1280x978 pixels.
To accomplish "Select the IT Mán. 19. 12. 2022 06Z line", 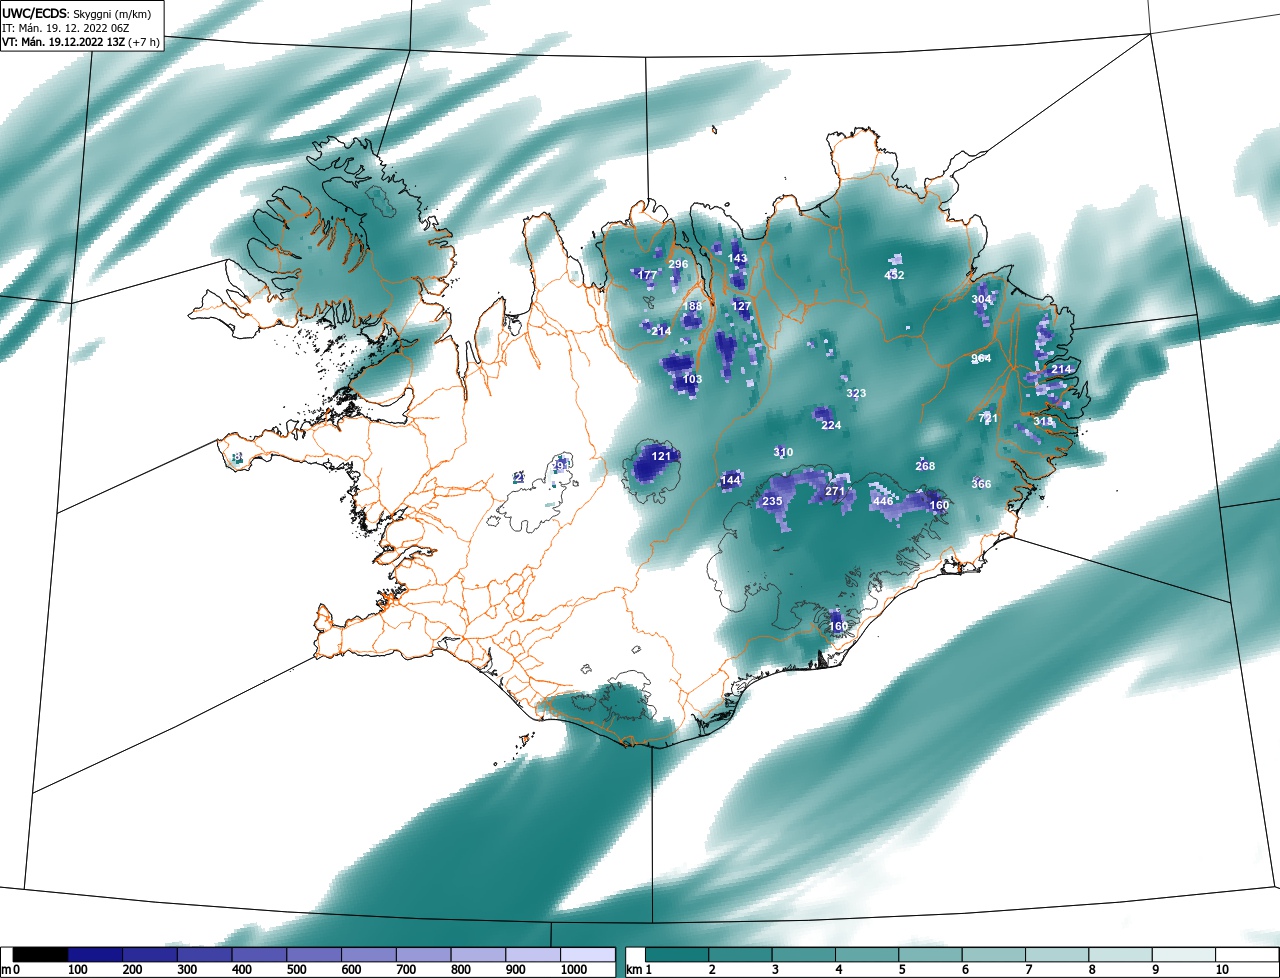I will (x=66, y=27).
